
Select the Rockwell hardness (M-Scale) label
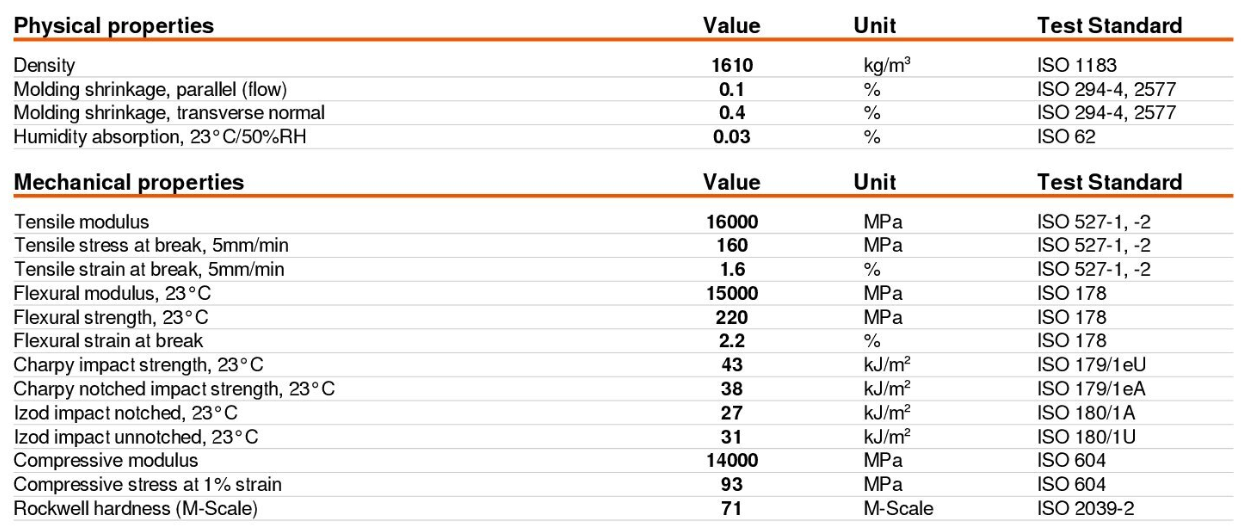(136, 509)
